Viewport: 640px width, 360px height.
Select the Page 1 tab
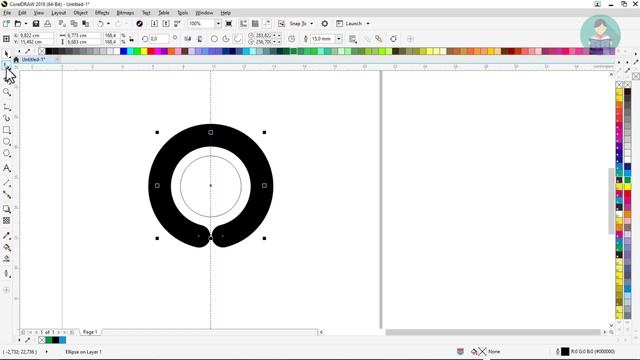click(x=90, y=332)
